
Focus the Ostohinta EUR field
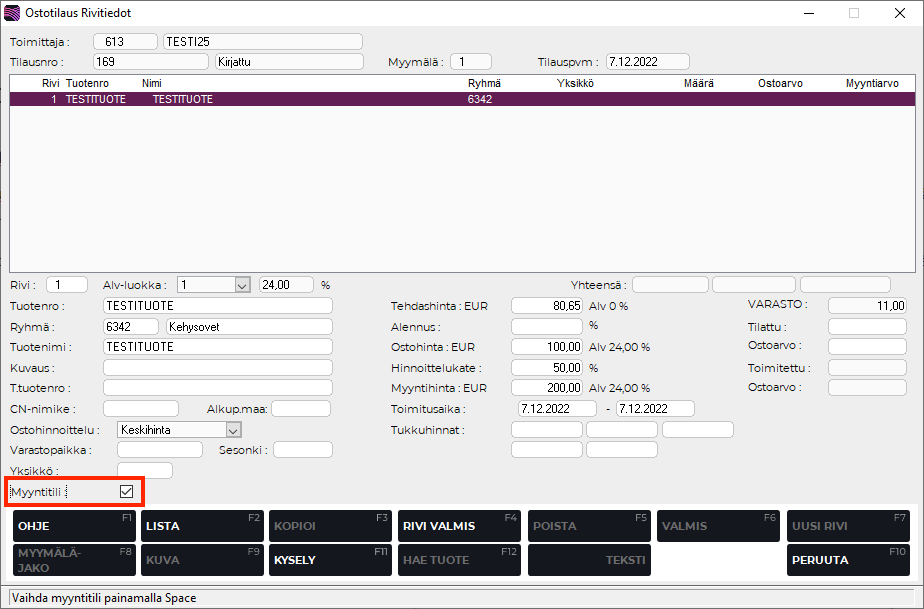(547, 347)
